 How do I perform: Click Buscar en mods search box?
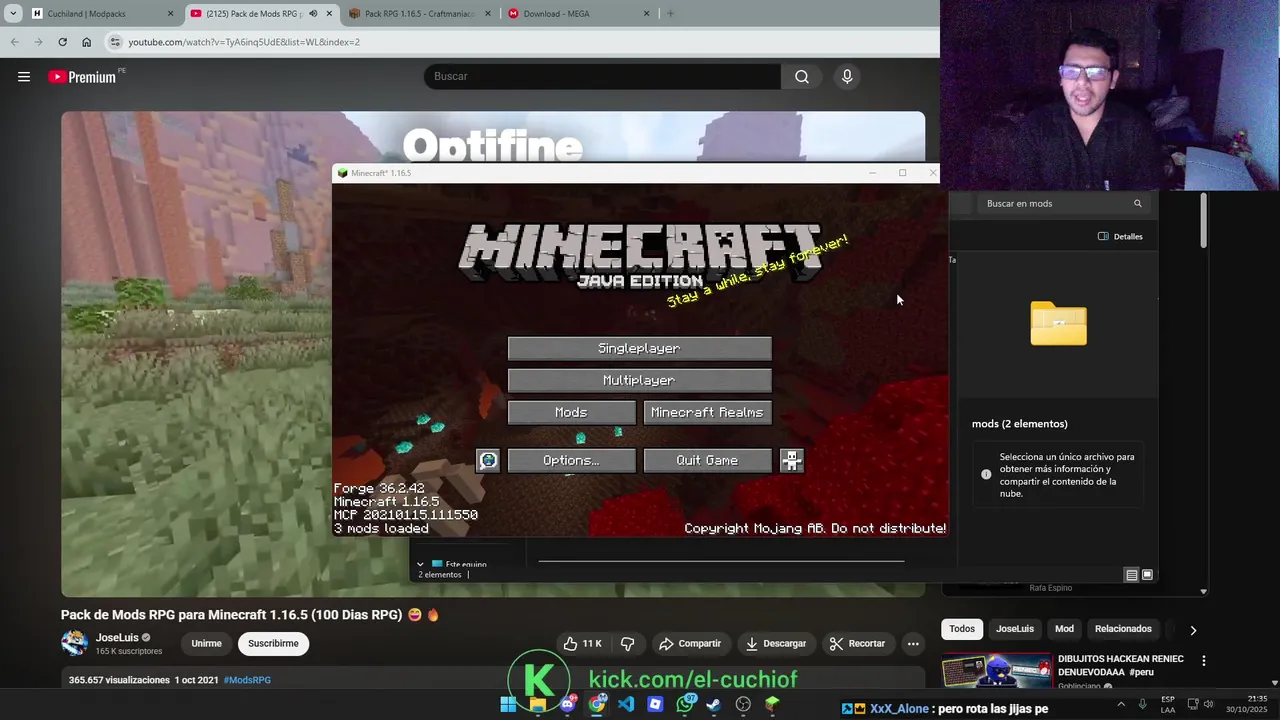[1063, 203]
